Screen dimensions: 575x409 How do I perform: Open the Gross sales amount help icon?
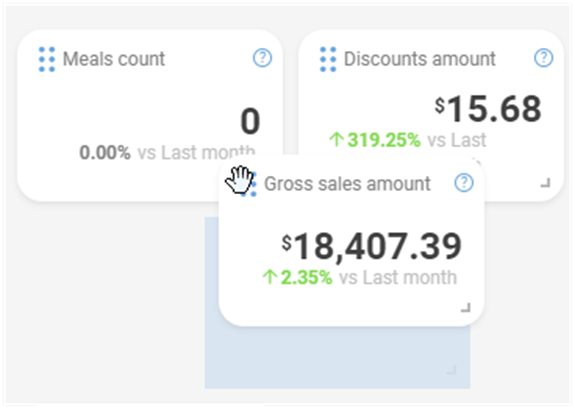click(464, 183)
